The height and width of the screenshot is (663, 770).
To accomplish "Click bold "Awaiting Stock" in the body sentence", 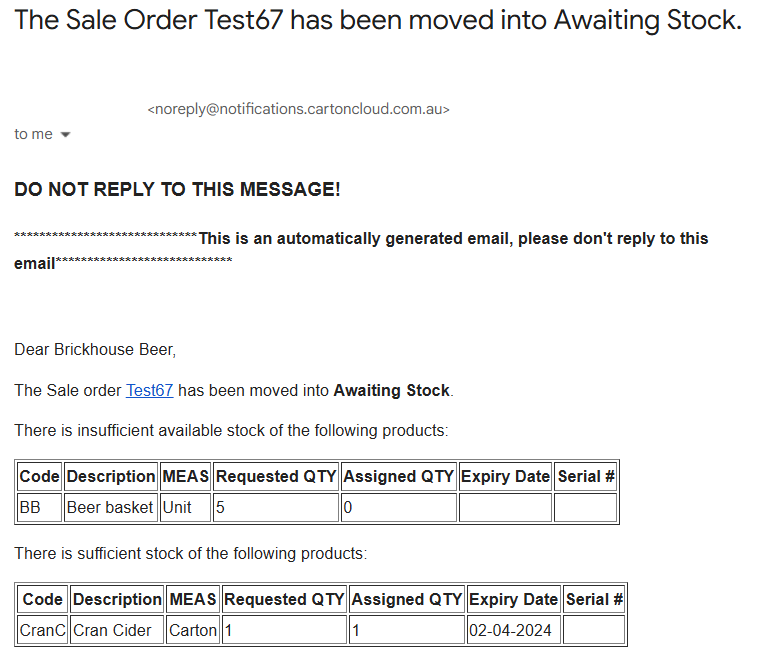I will pos(391,390).
